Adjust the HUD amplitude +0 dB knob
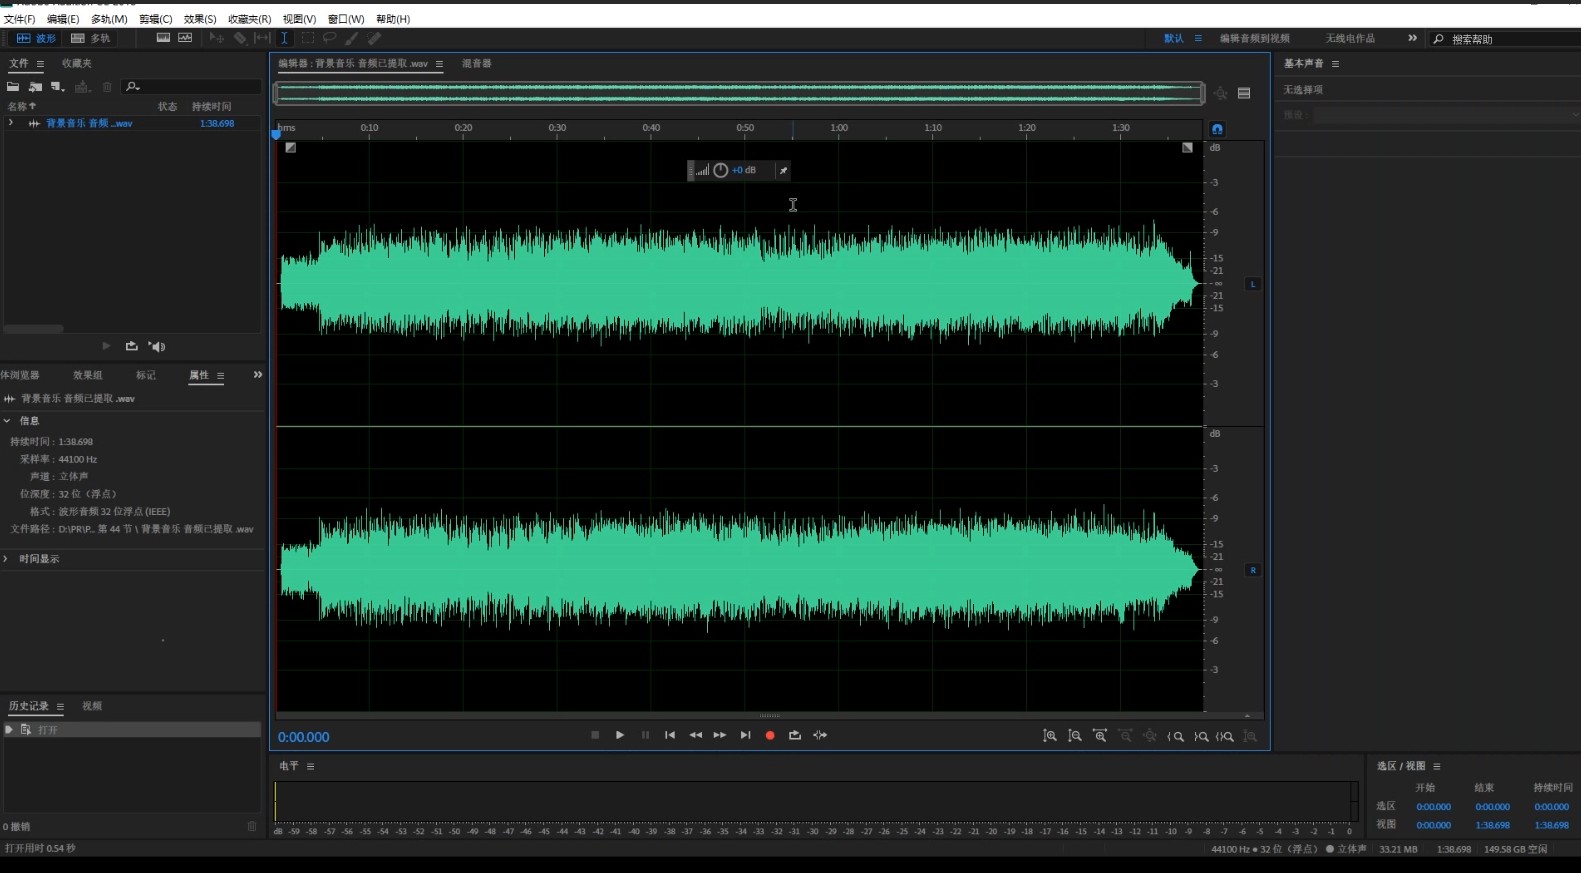 point(721,170)
